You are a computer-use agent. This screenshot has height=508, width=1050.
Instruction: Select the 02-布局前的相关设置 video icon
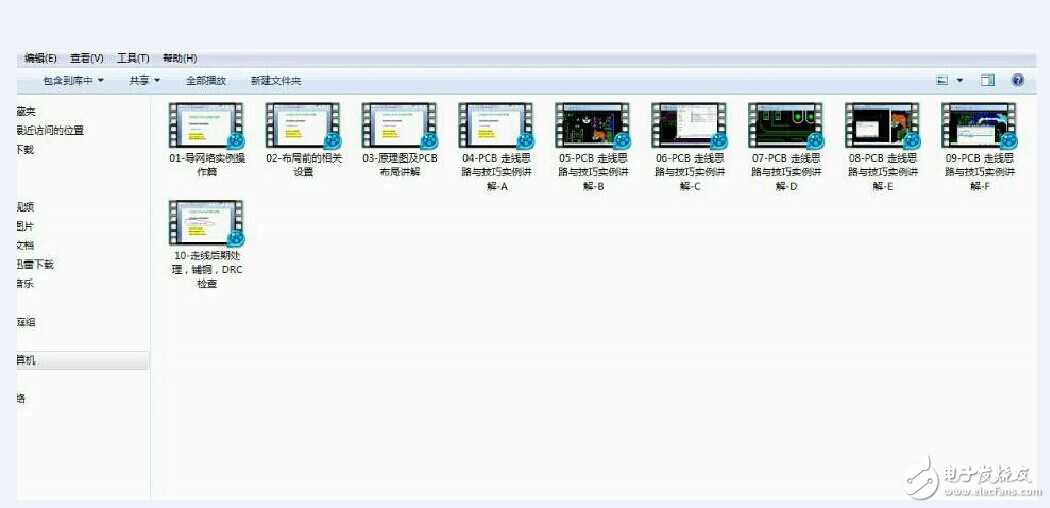pos(303,125)
